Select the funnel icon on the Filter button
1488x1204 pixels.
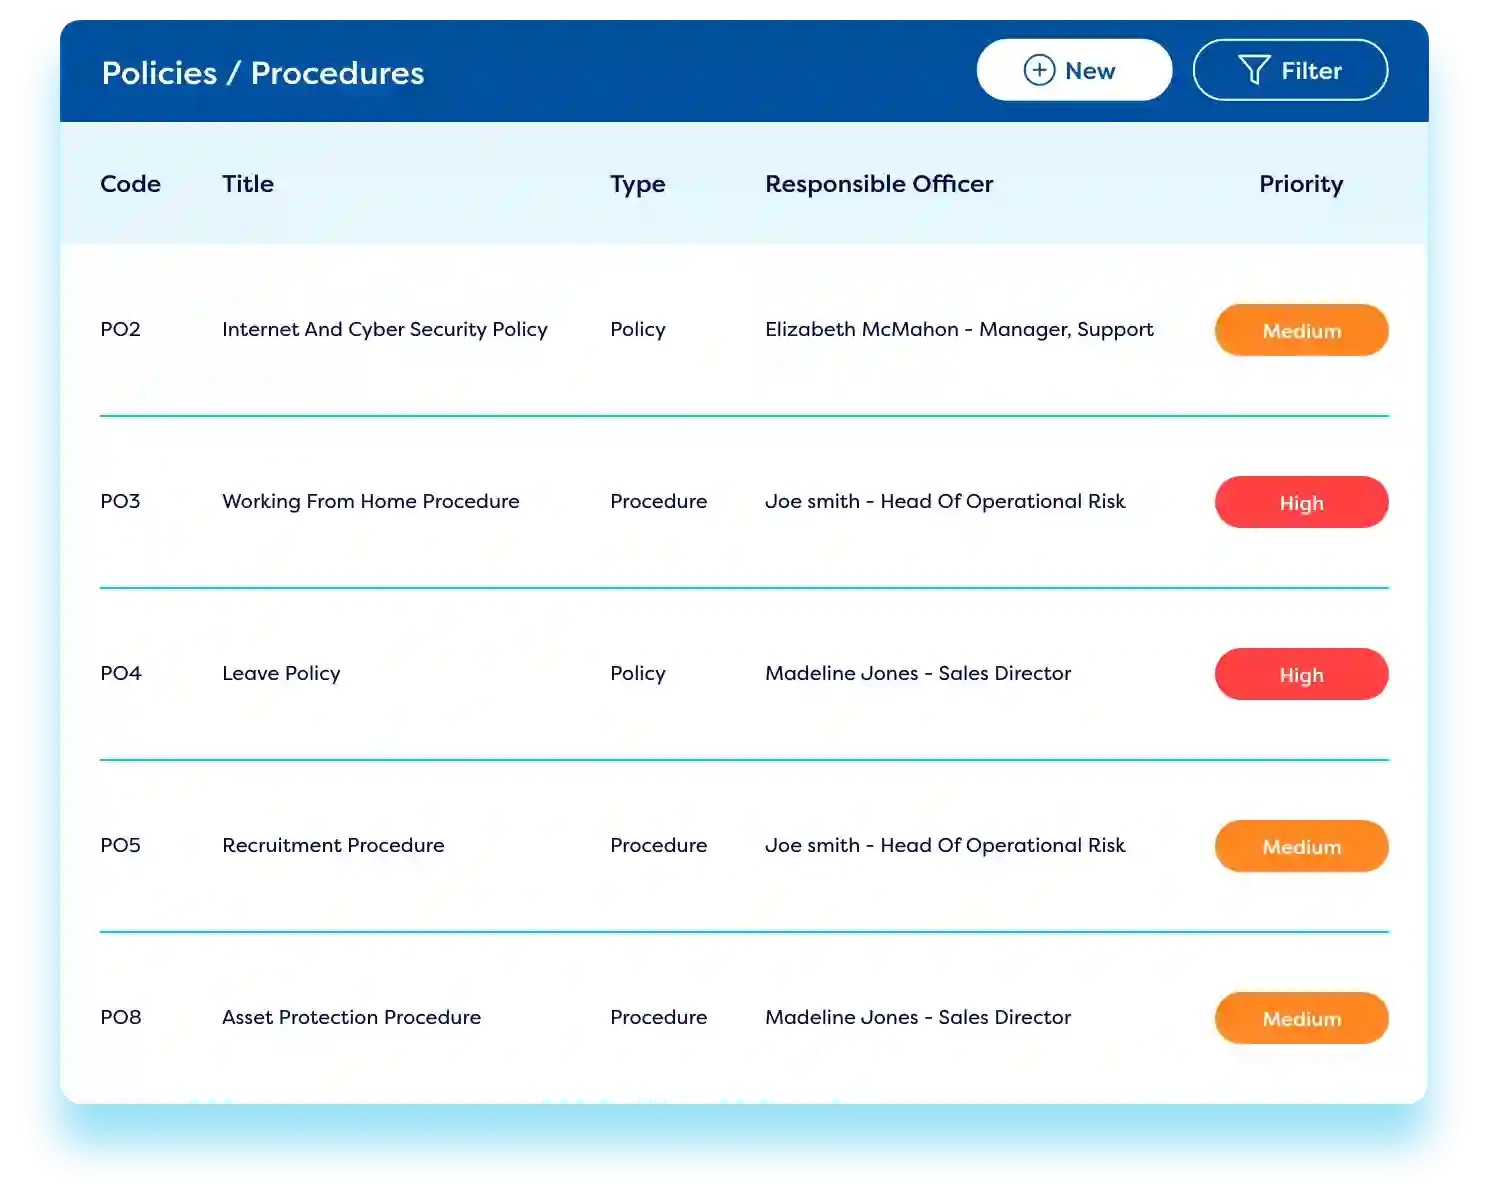pos(1255,70)
